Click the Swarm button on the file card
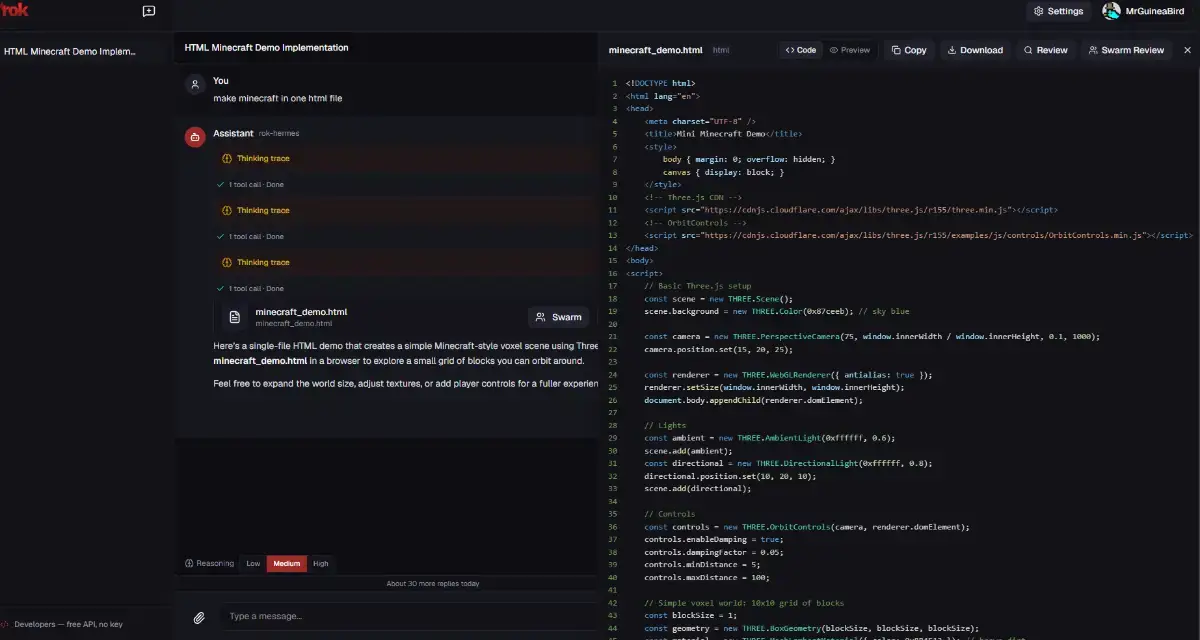 point(558,317)
